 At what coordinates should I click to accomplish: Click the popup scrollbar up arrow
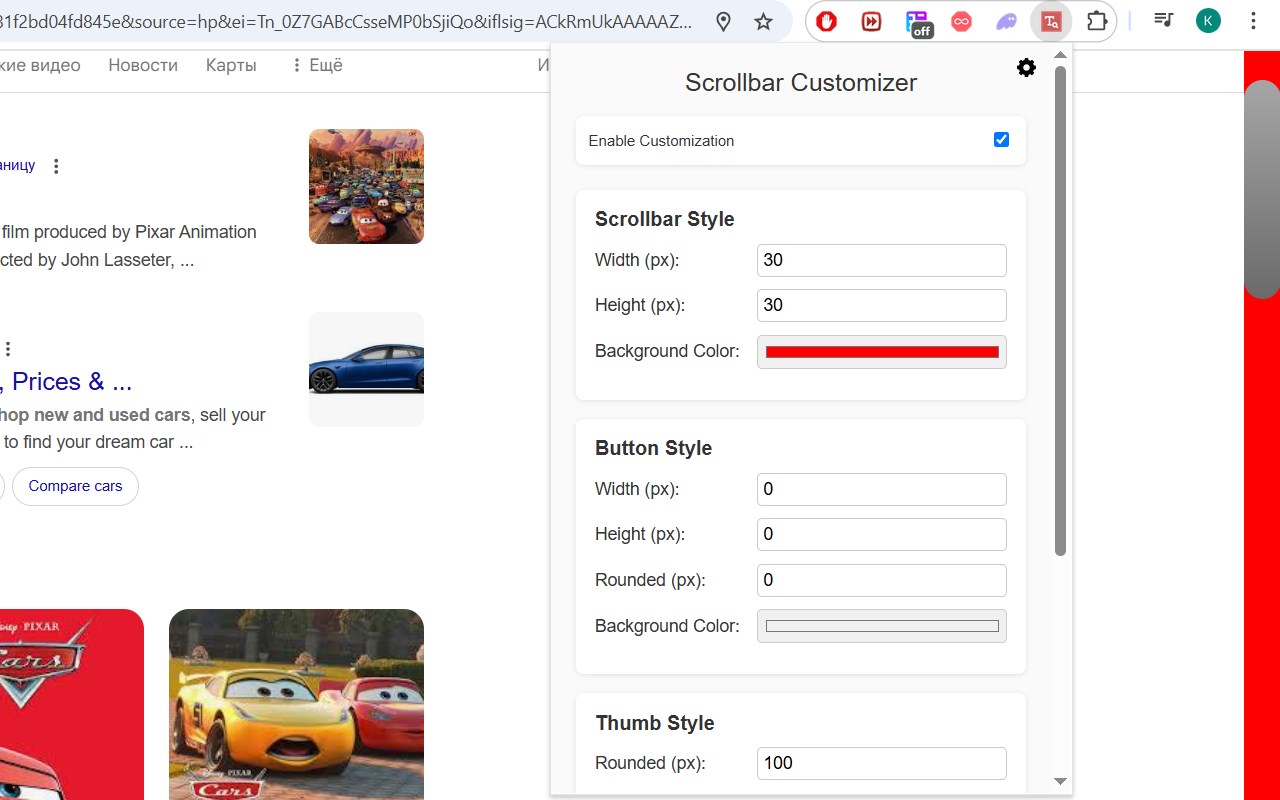pyautogui.click(x=1061, y=54)
